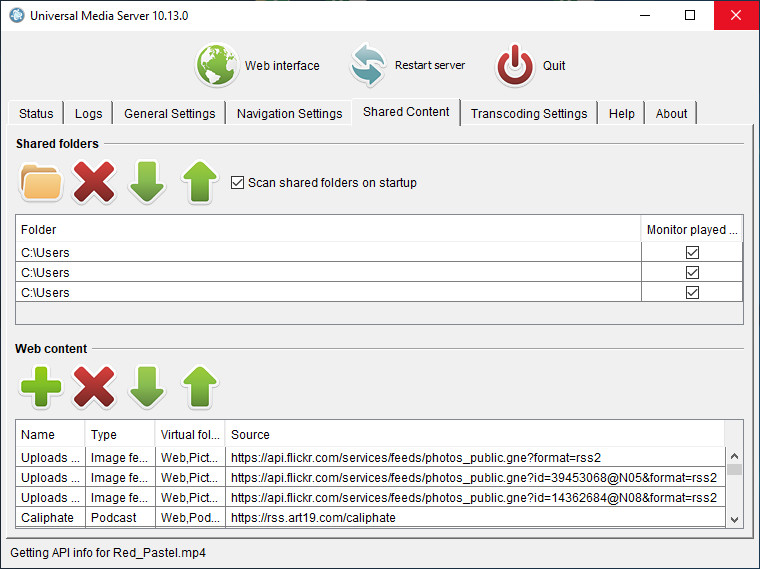The width and height of the screenshot is (760, 569).
Task: Sort web content by Source column header
Action: [x=474, y=435]
